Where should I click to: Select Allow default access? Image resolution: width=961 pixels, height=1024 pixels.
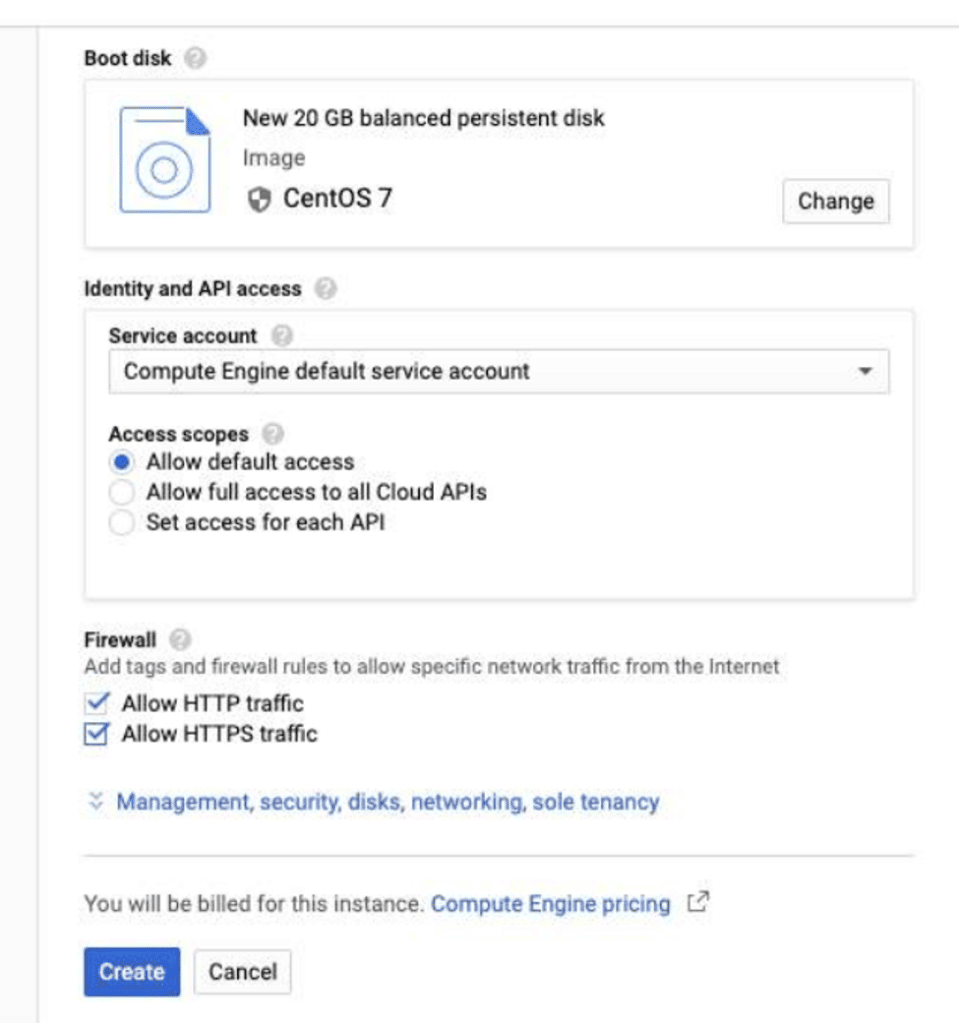tap(121, 462)
